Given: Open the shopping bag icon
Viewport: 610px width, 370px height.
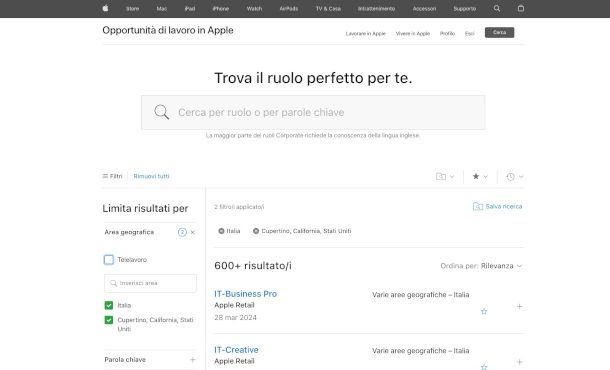Looking at the screenshot, I should tap(521, 8).
